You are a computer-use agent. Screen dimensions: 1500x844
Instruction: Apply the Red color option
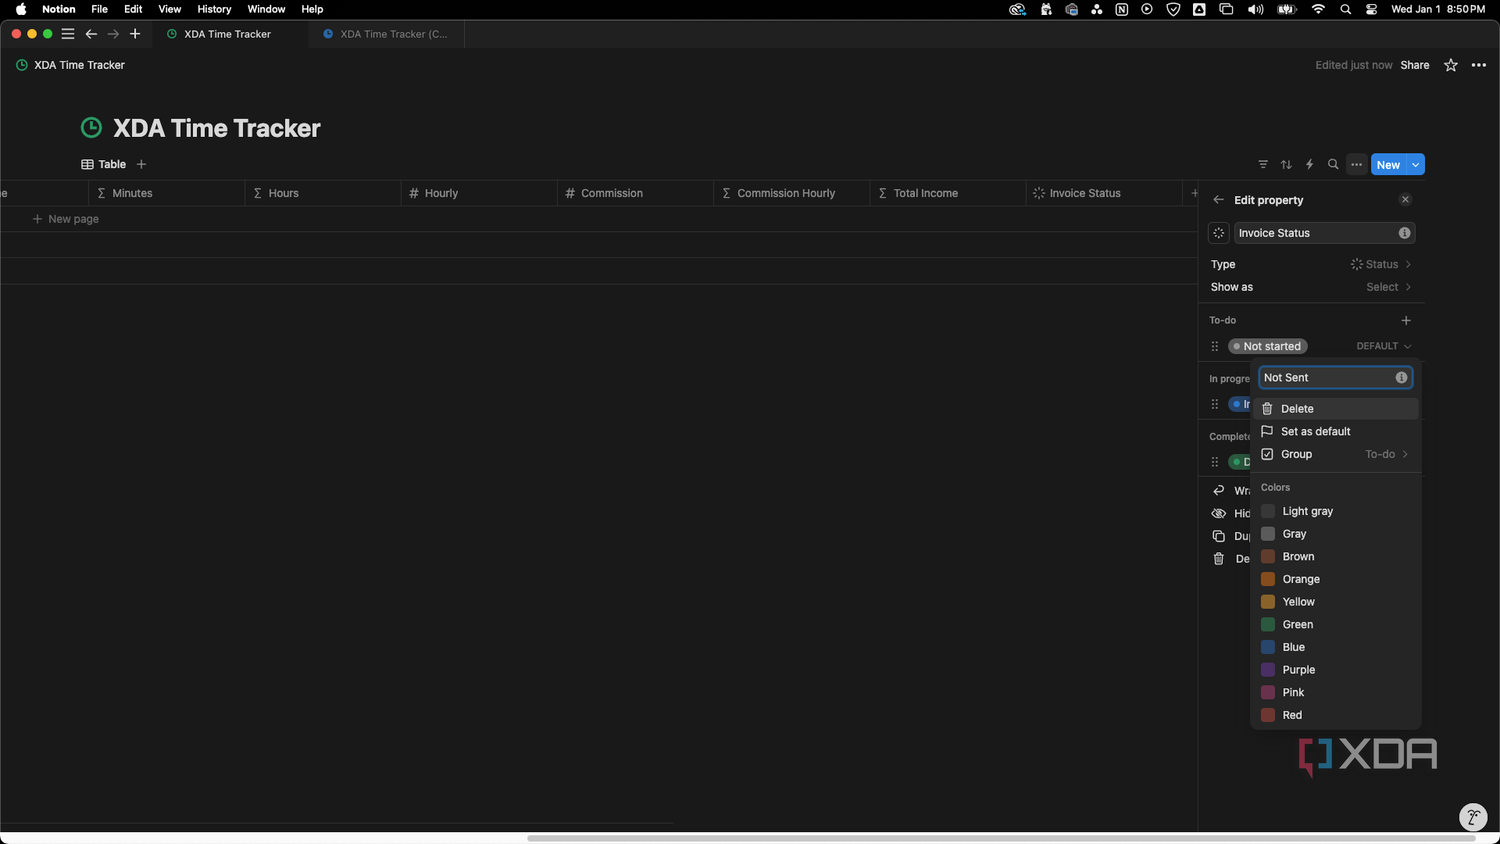pyautogui.click(x=1335, y=715)
